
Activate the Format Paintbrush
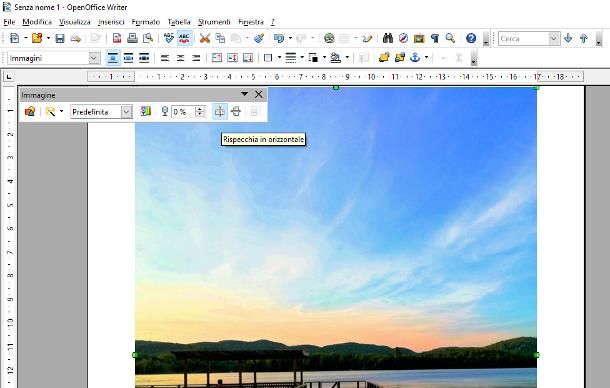[259, 38]
